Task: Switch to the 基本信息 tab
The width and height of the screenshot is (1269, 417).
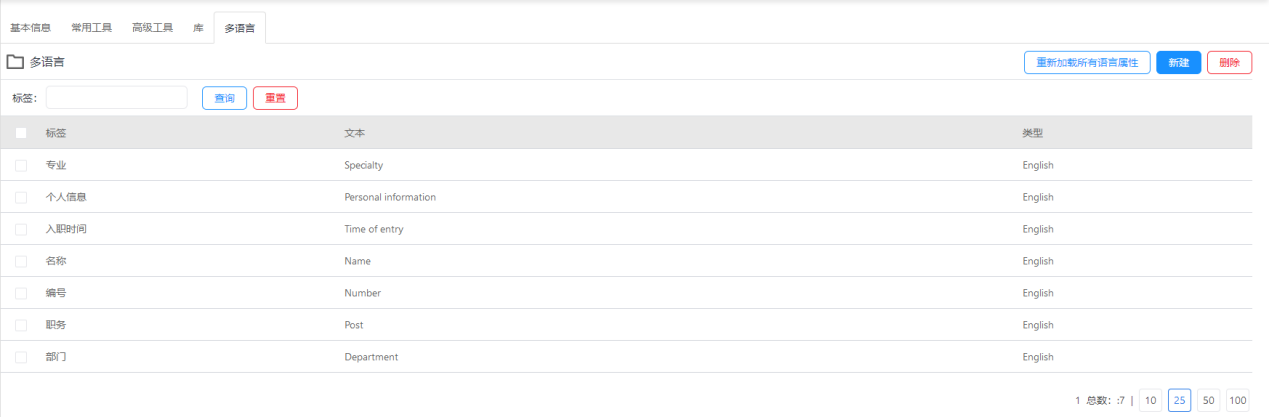Action: [31, 28]
